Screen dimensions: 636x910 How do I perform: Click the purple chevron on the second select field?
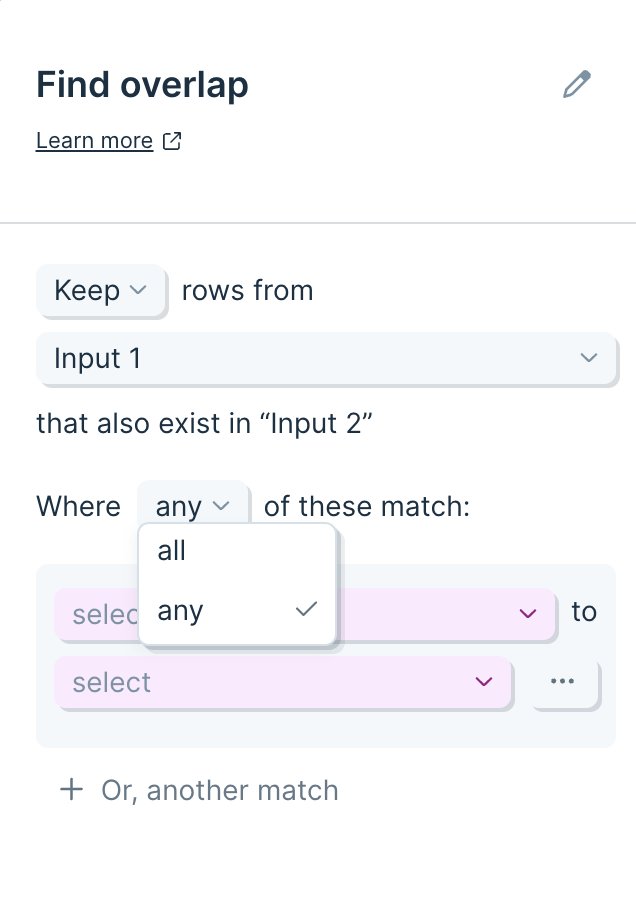(484, 681)
